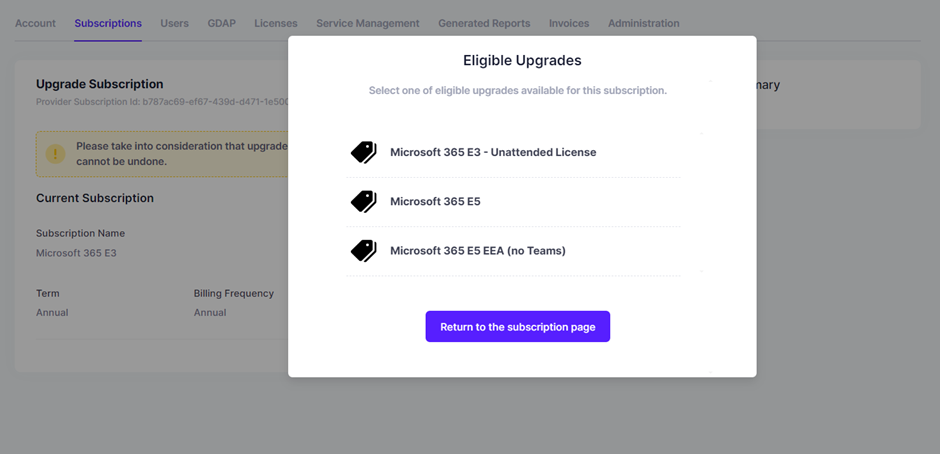Click the Eligible Upgrades dialog title

pyautogui.click(x=522, y=61)
